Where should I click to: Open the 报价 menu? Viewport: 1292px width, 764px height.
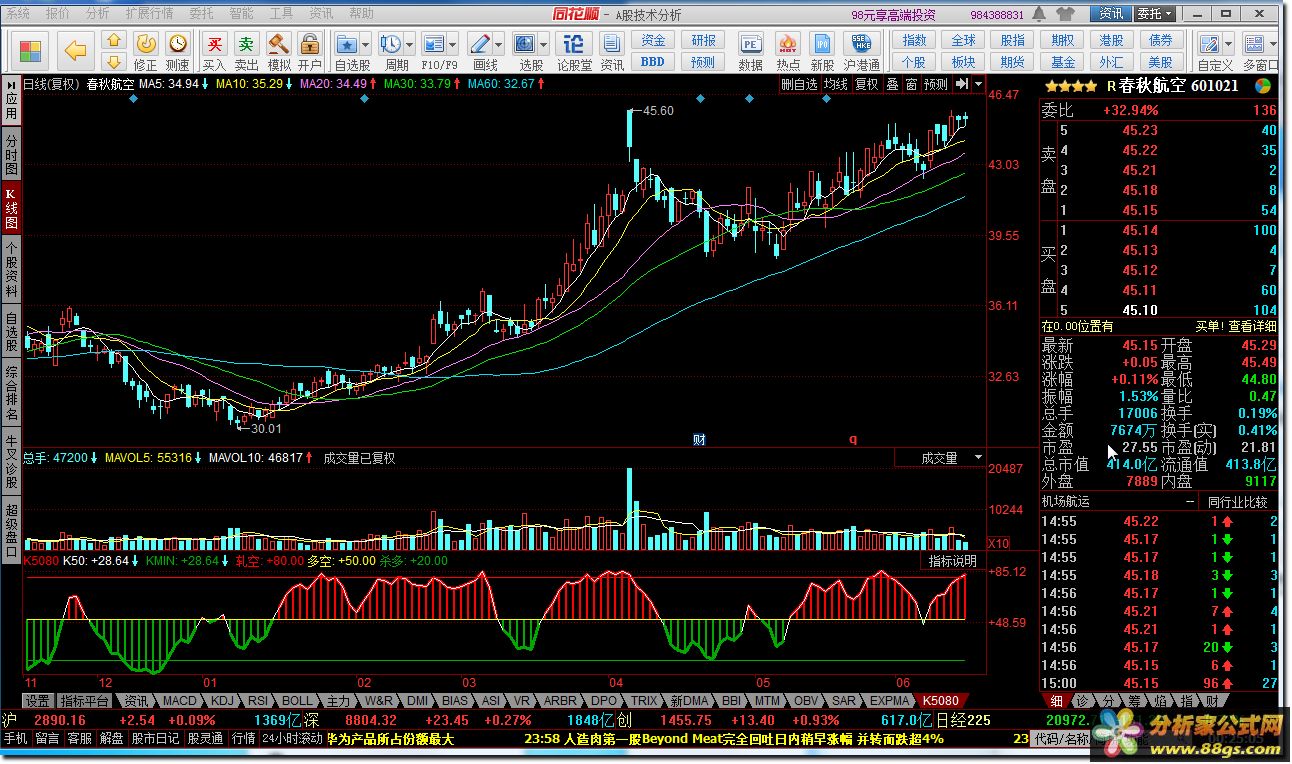coord(58,14)
